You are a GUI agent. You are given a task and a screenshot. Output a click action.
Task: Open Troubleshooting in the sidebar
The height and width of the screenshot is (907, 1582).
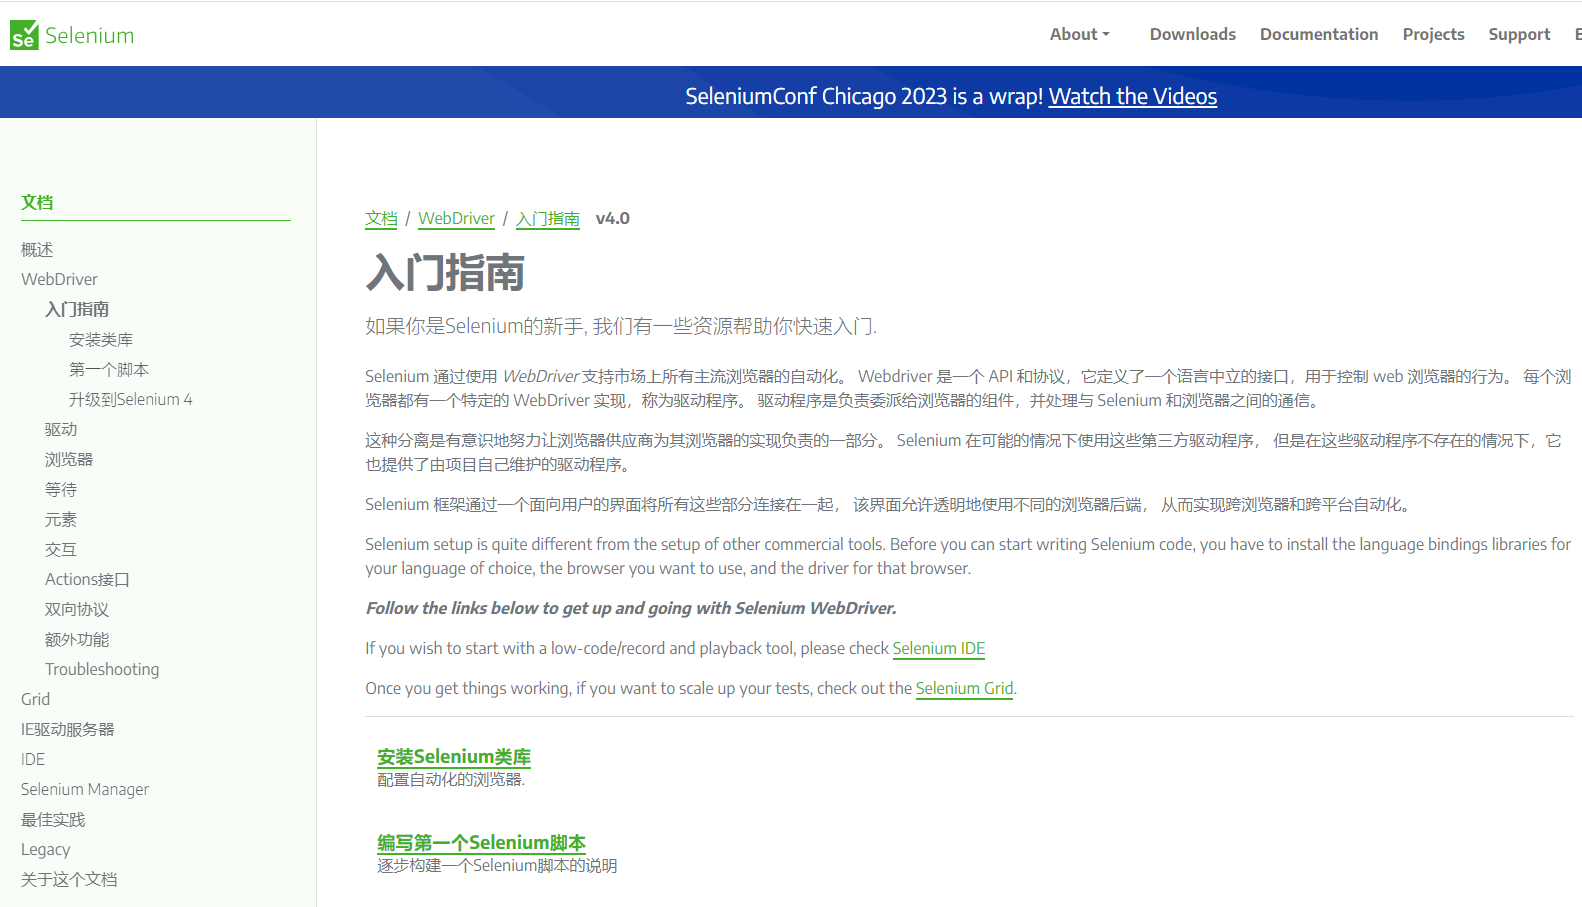click(x=102, y=669)
